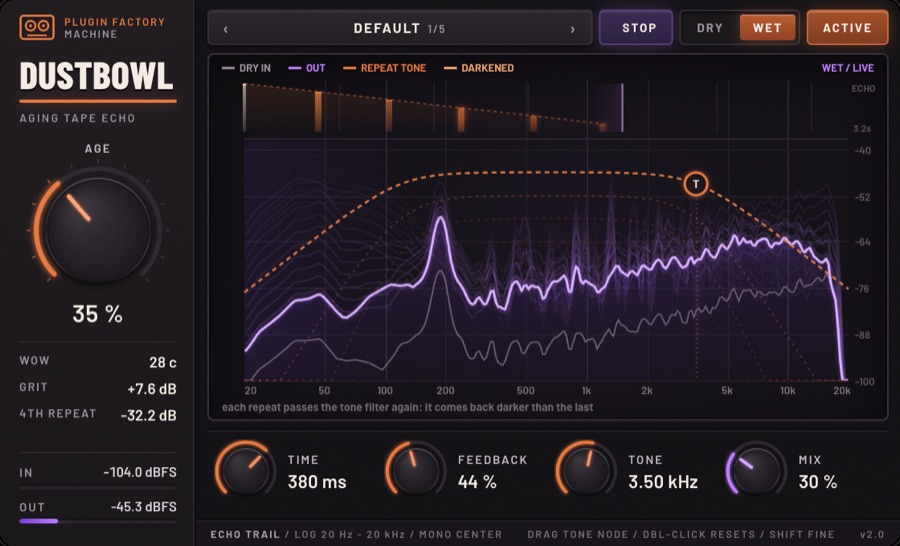This screenshot has width=900, height=546.
Task: Click the -100 dB scale label
Action: tap(864, 382)
